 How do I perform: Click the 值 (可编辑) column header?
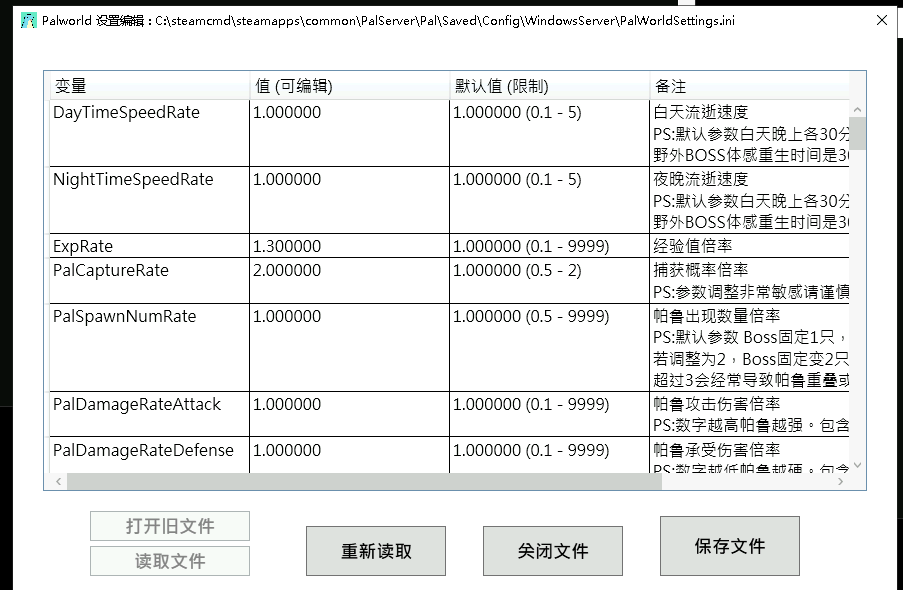tap(350, 86)
